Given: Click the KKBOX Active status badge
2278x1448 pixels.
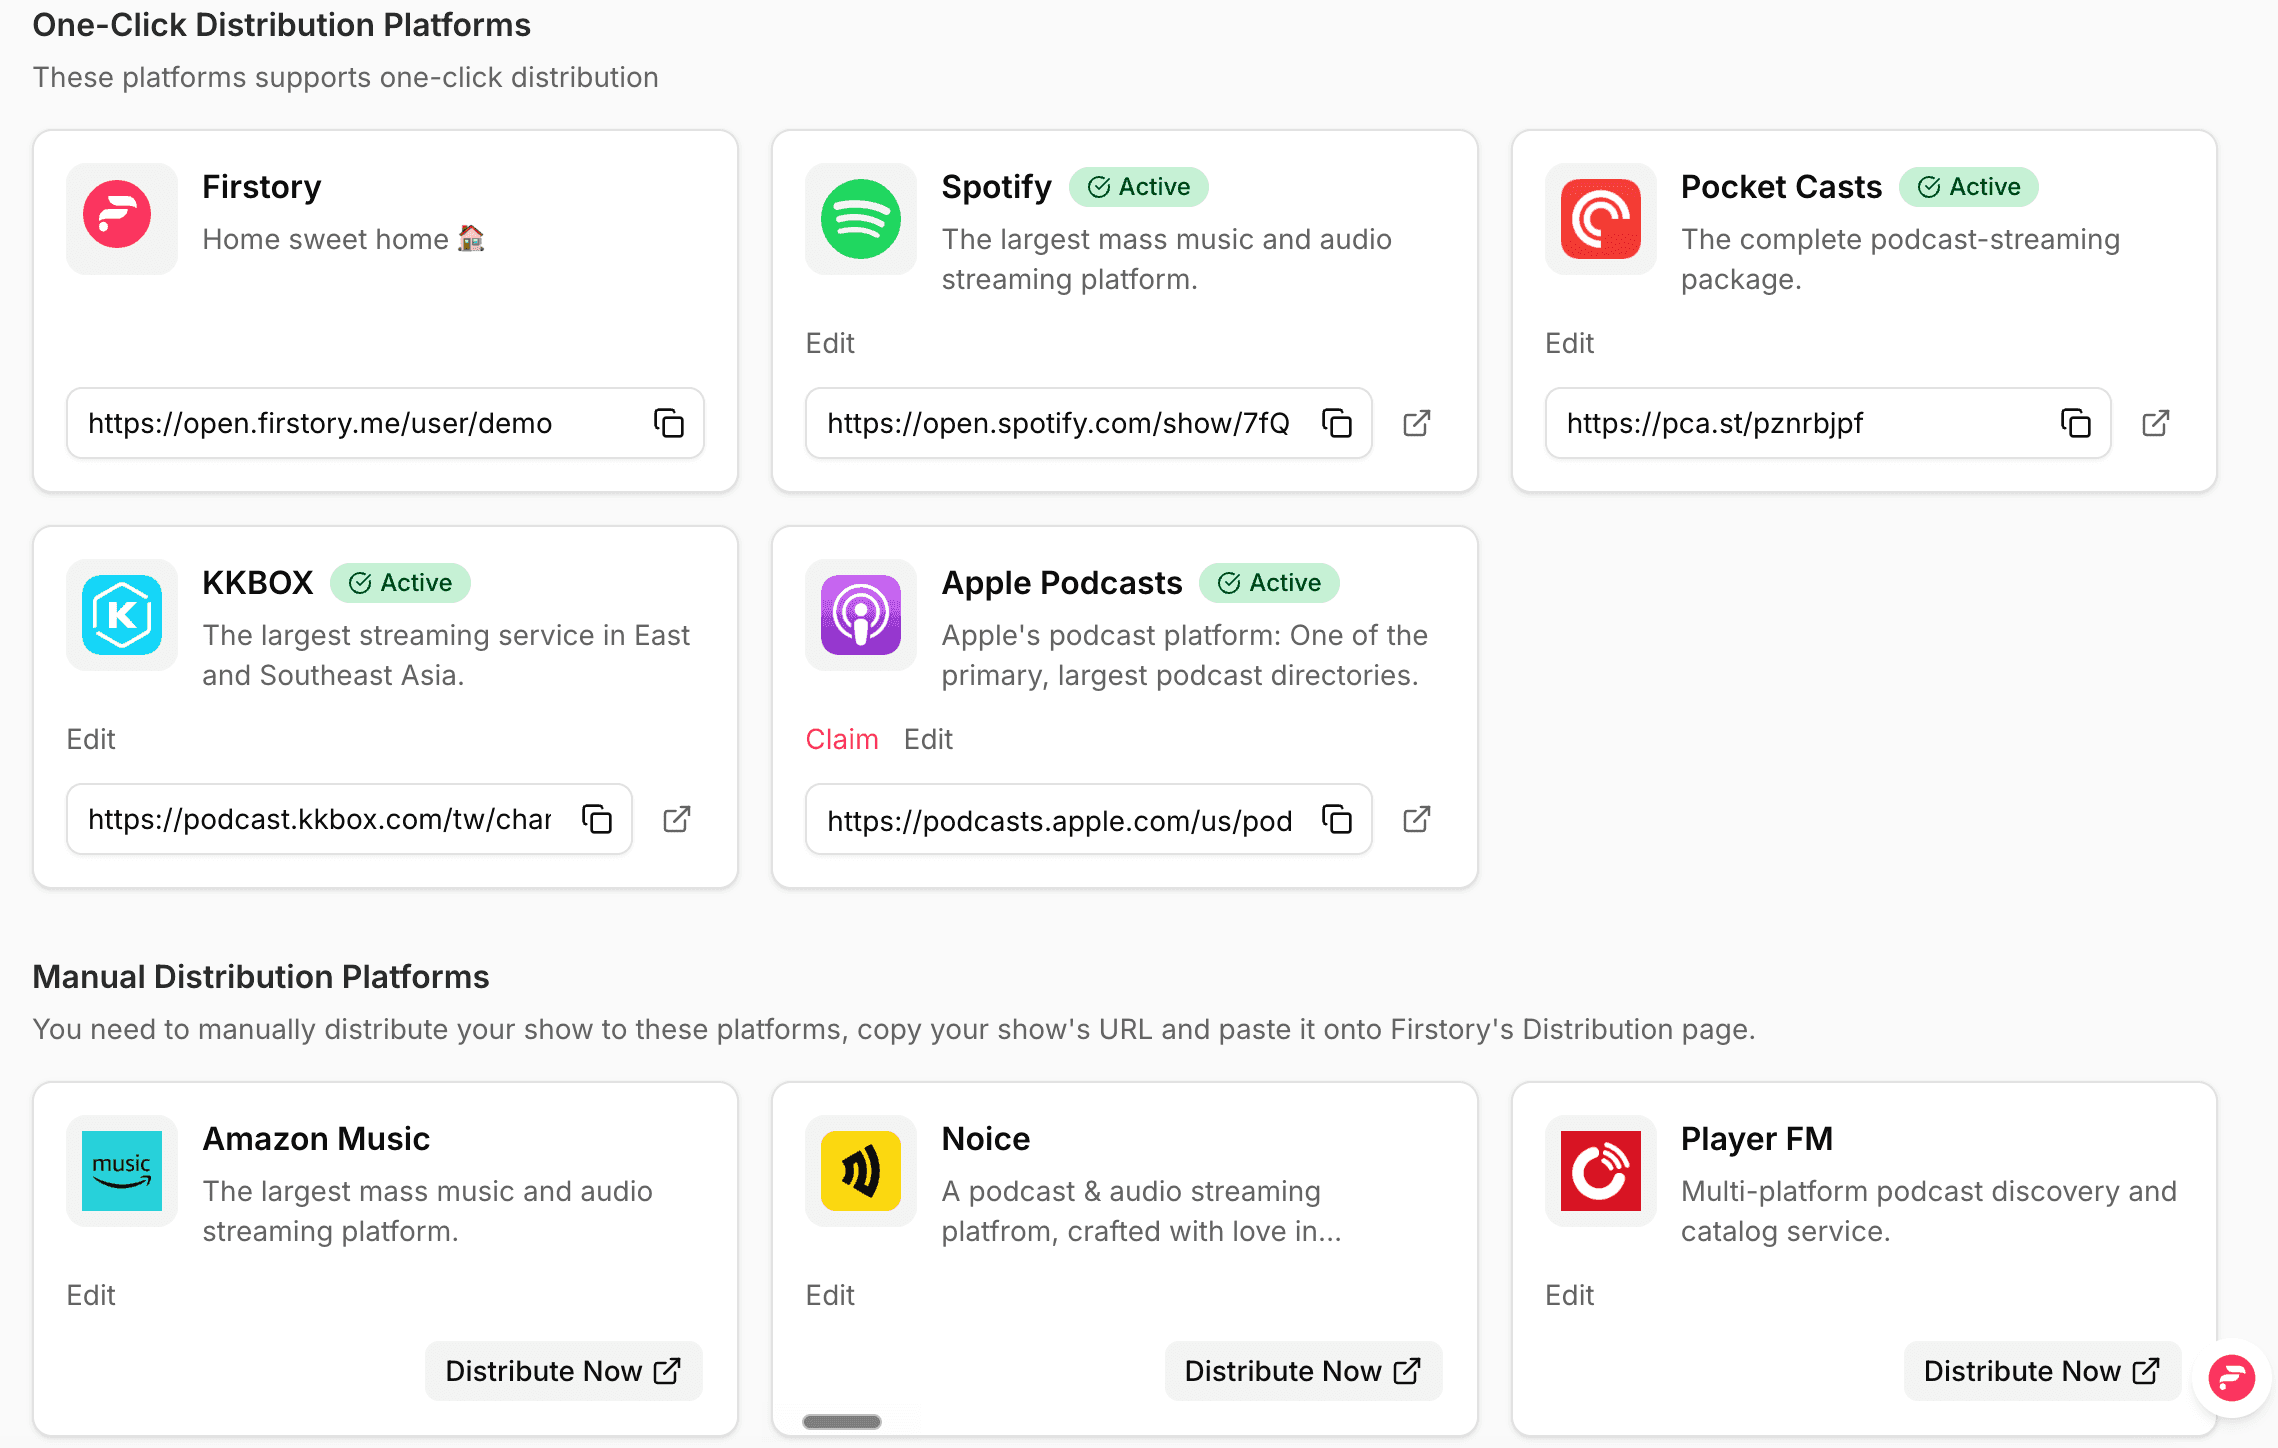Looking at the screenshot, I should pos(400,583).
